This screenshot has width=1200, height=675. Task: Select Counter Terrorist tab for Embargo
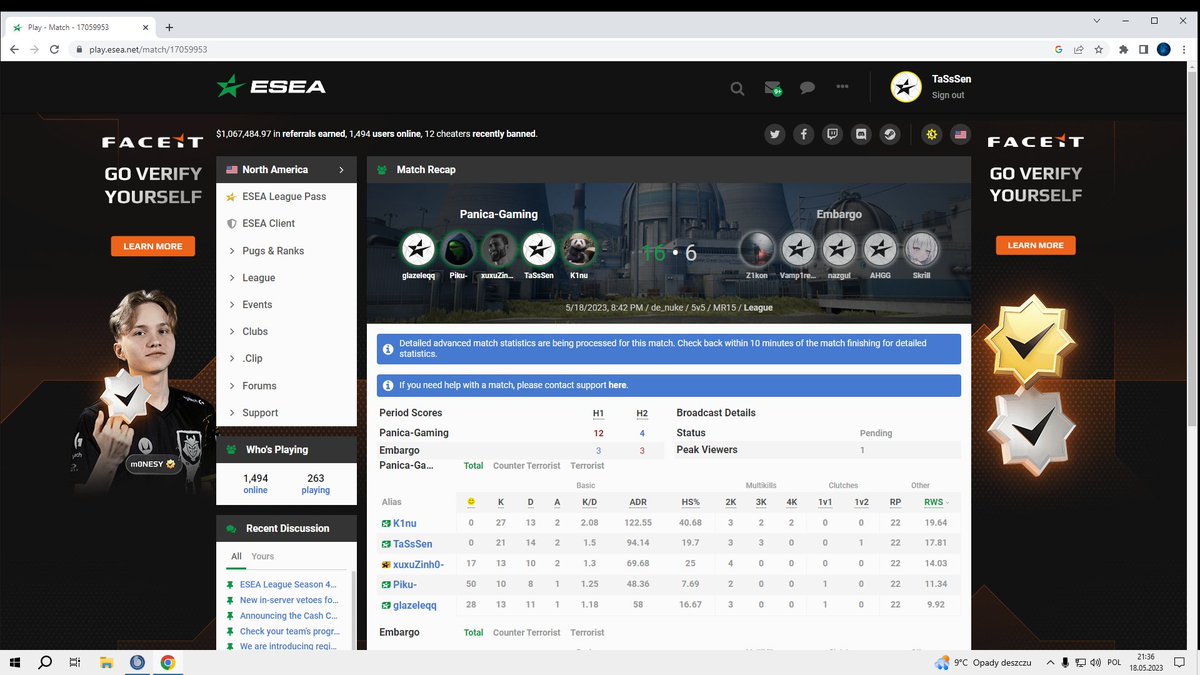coord(526,633)
